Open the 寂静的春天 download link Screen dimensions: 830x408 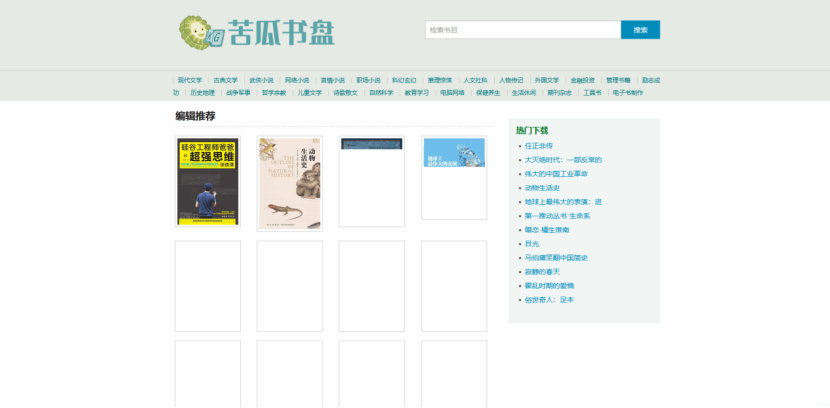tap(542, 272)
